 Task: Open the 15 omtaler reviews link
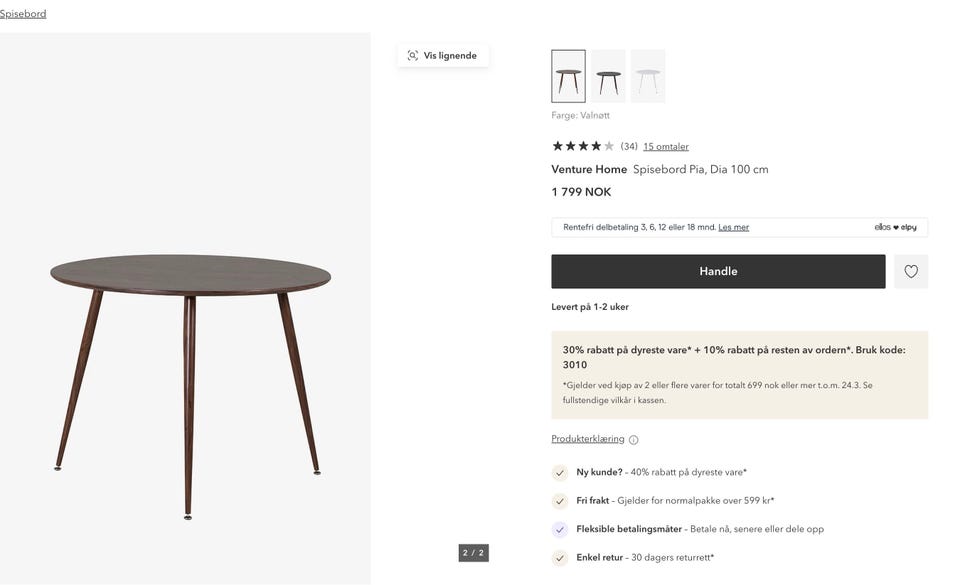point(666,147)
